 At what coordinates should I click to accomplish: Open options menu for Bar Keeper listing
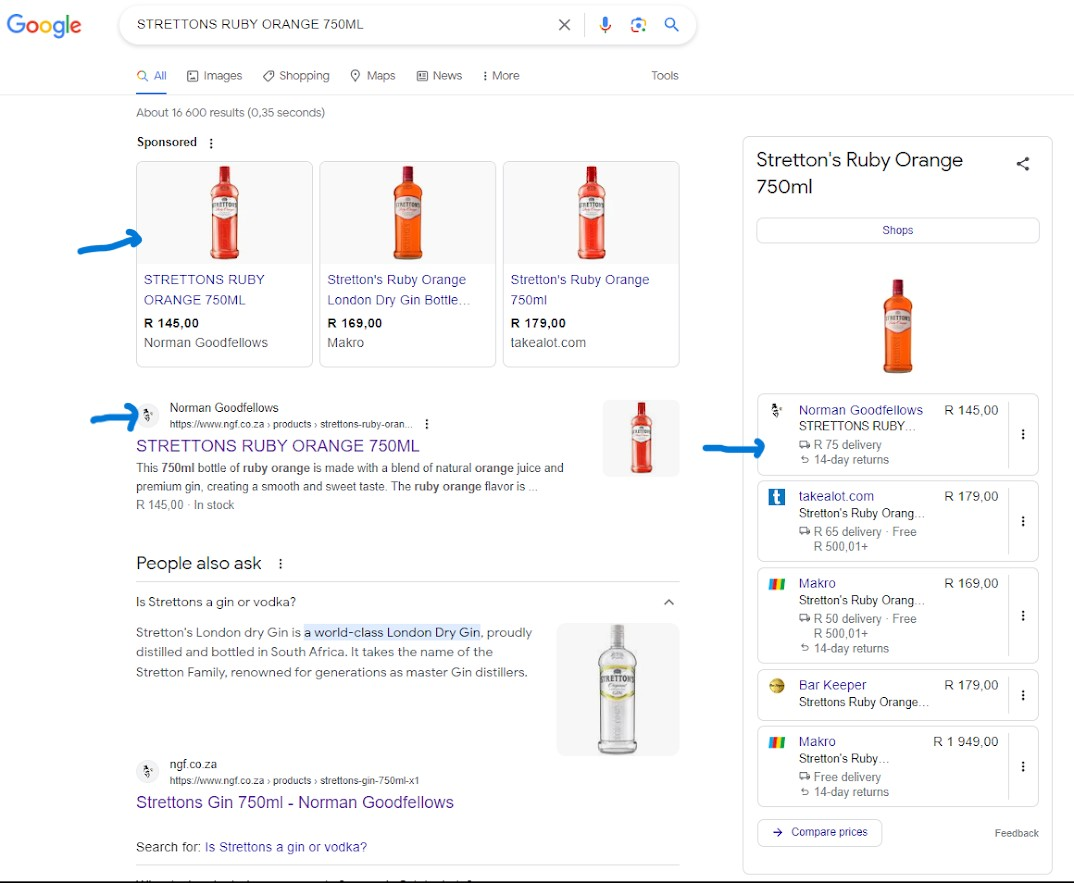[1022, 695]
